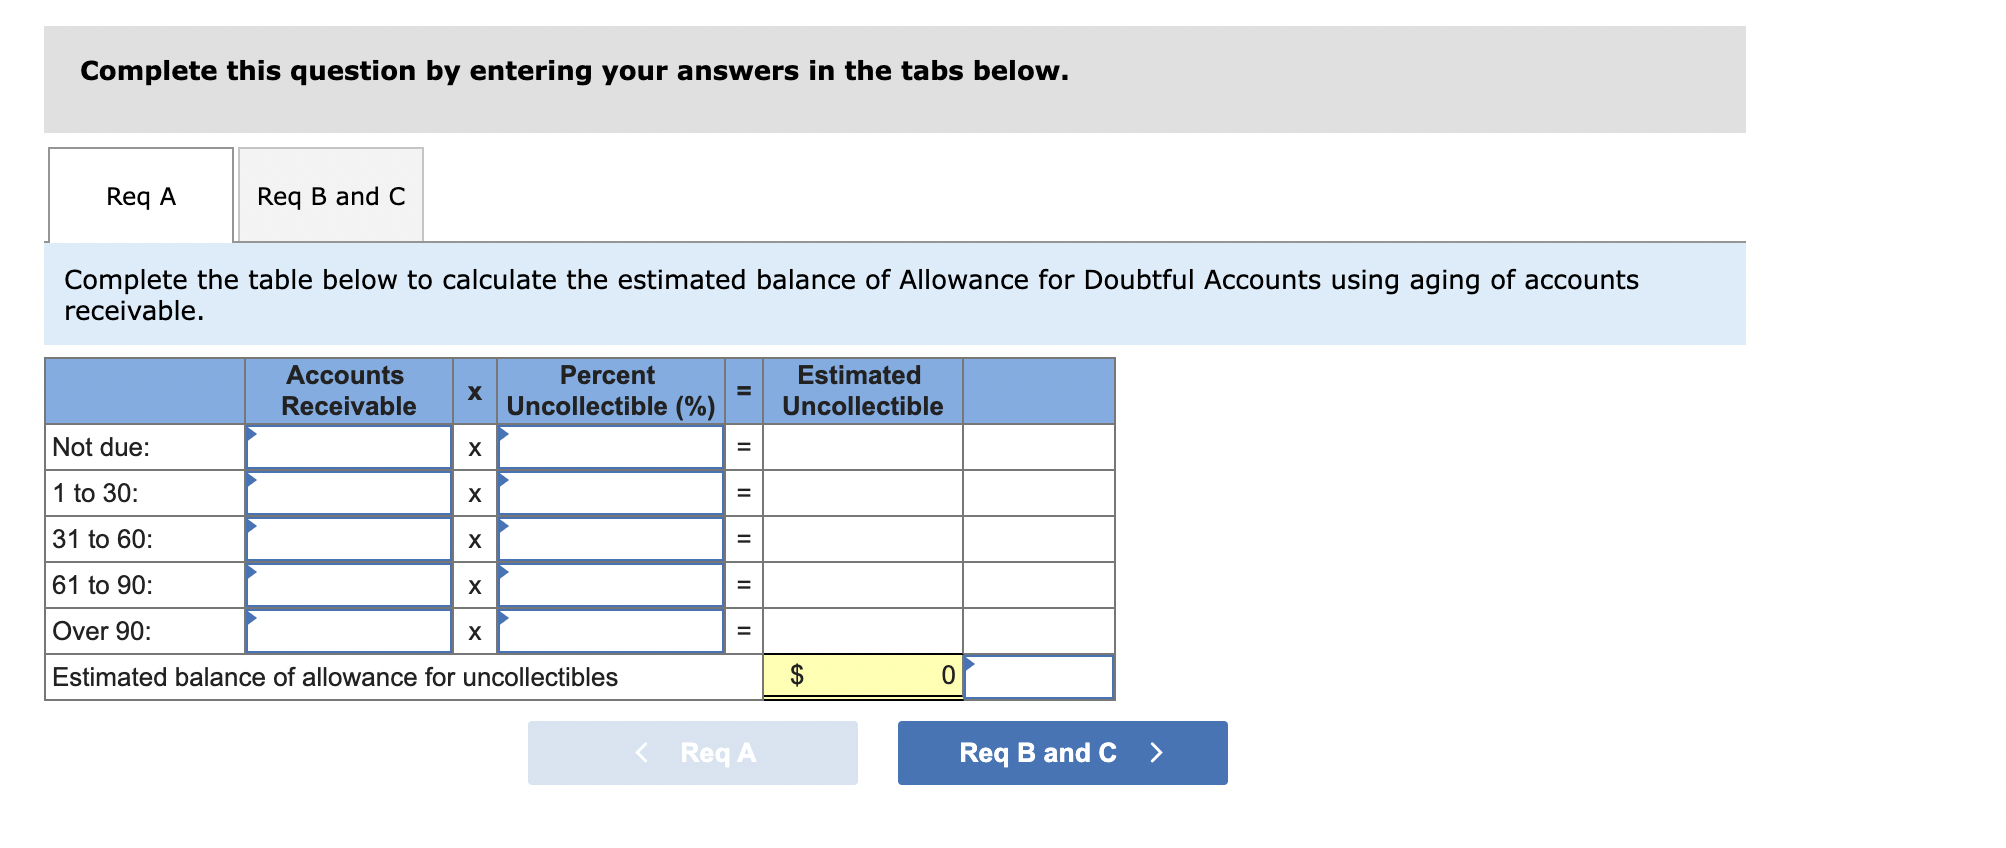
Task: Switch to the Req B and C tab
Action: tap(329, 196)
